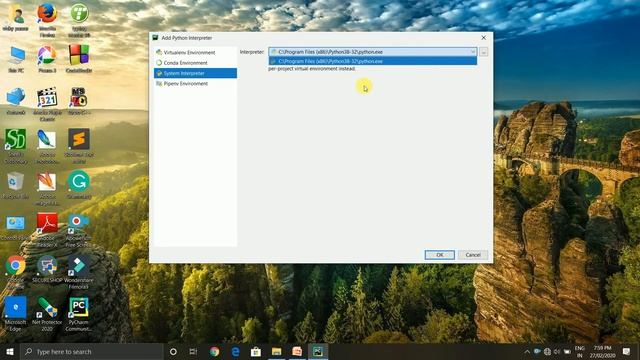Image resolution: width=640 pixels, height=360 pixels.
Task: Launch SECURESHOP desktop shortcut
Action: tap(47, 269)
